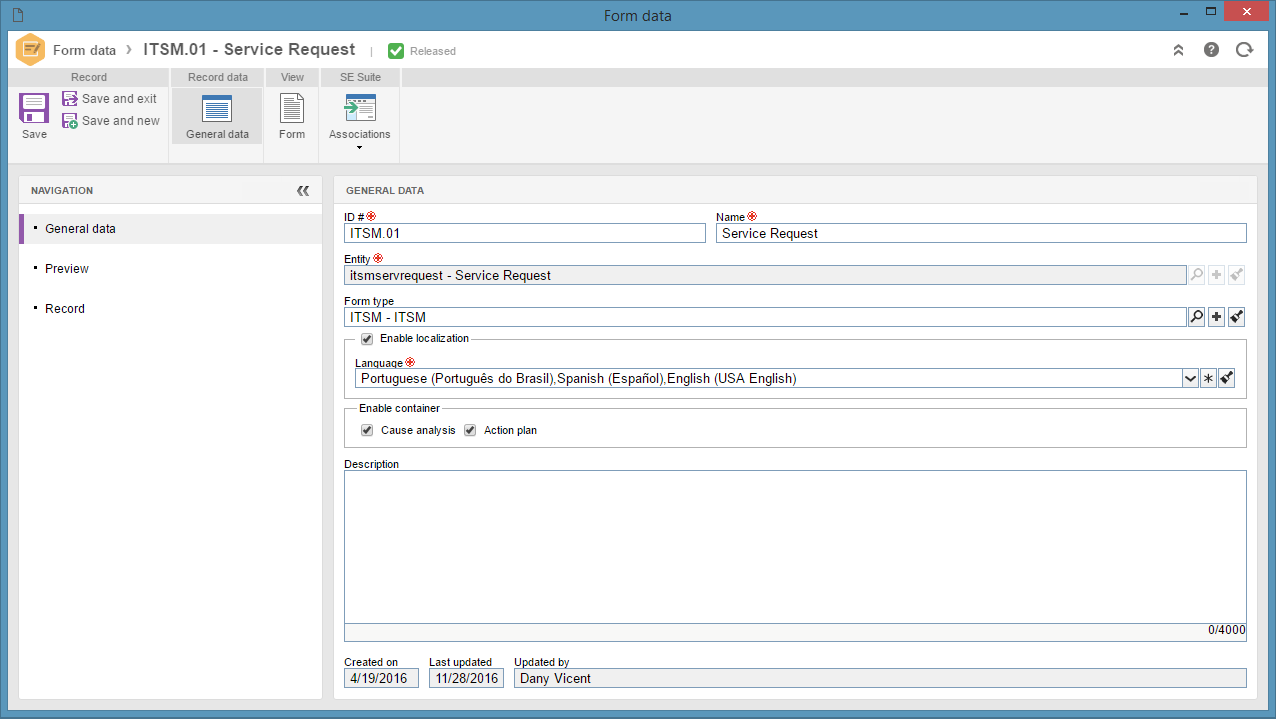This screenshot has width=1276, height=719.
Task: Click the purple Save floppy disk icon
Action: point(34,108)
